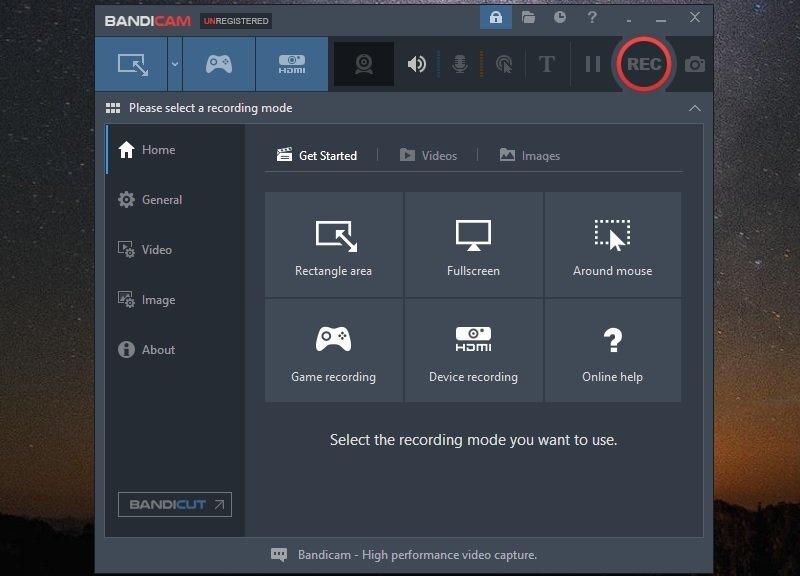Screen dimensions: 800x576
Task: Open Game recording mode tile
Action: click(x=333, y=351)
